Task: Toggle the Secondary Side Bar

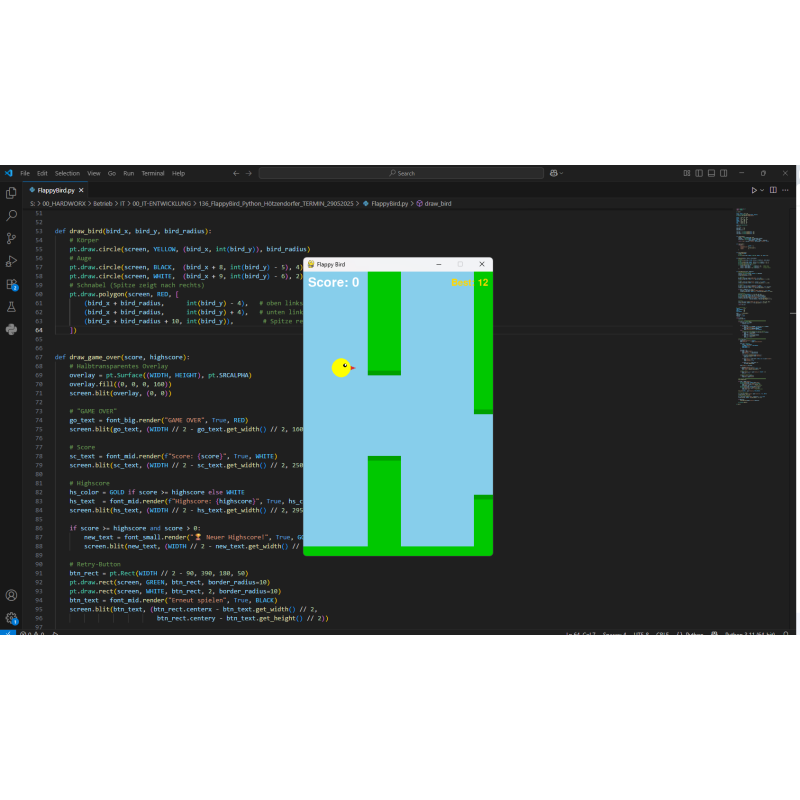Action: pos(723,173)
